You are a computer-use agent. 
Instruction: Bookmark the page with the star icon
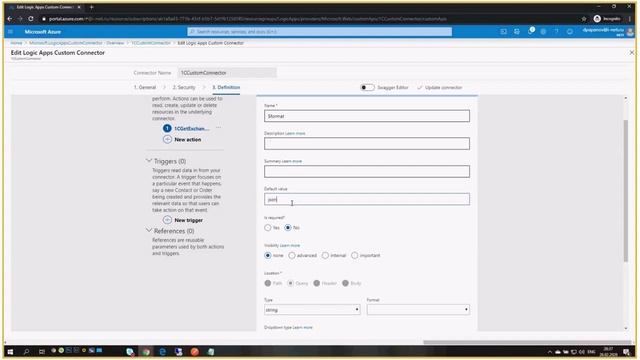point(584,19)
